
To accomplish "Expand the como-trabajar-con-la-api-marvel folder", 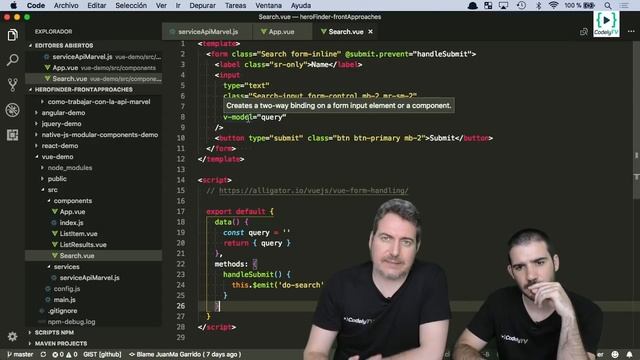I will pyautogui.click(x=99, y=102).
